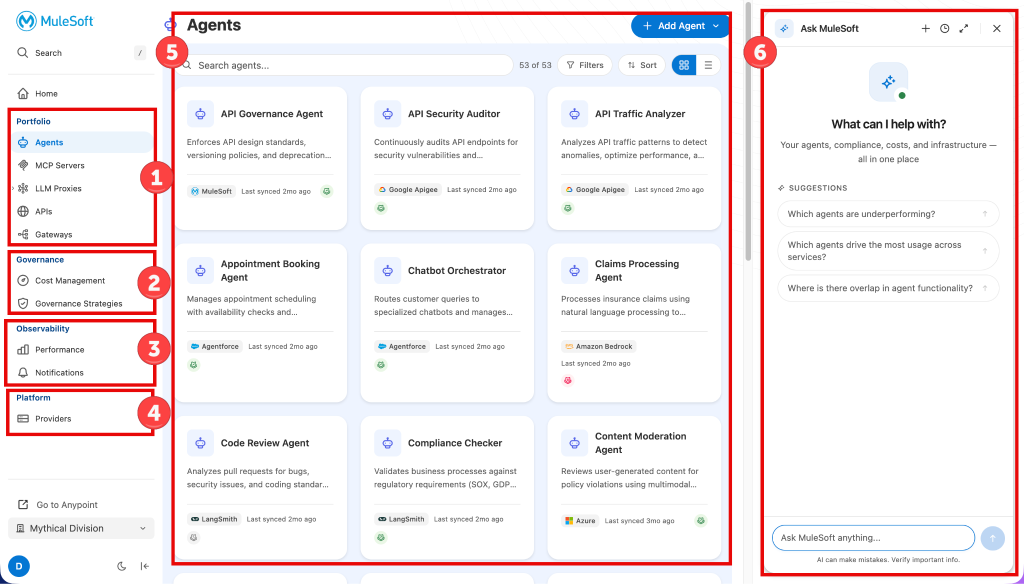Screen dimensions: 1024x584
Task: Start a new Ask MuleSoft chat
Action: pos(925,29)
